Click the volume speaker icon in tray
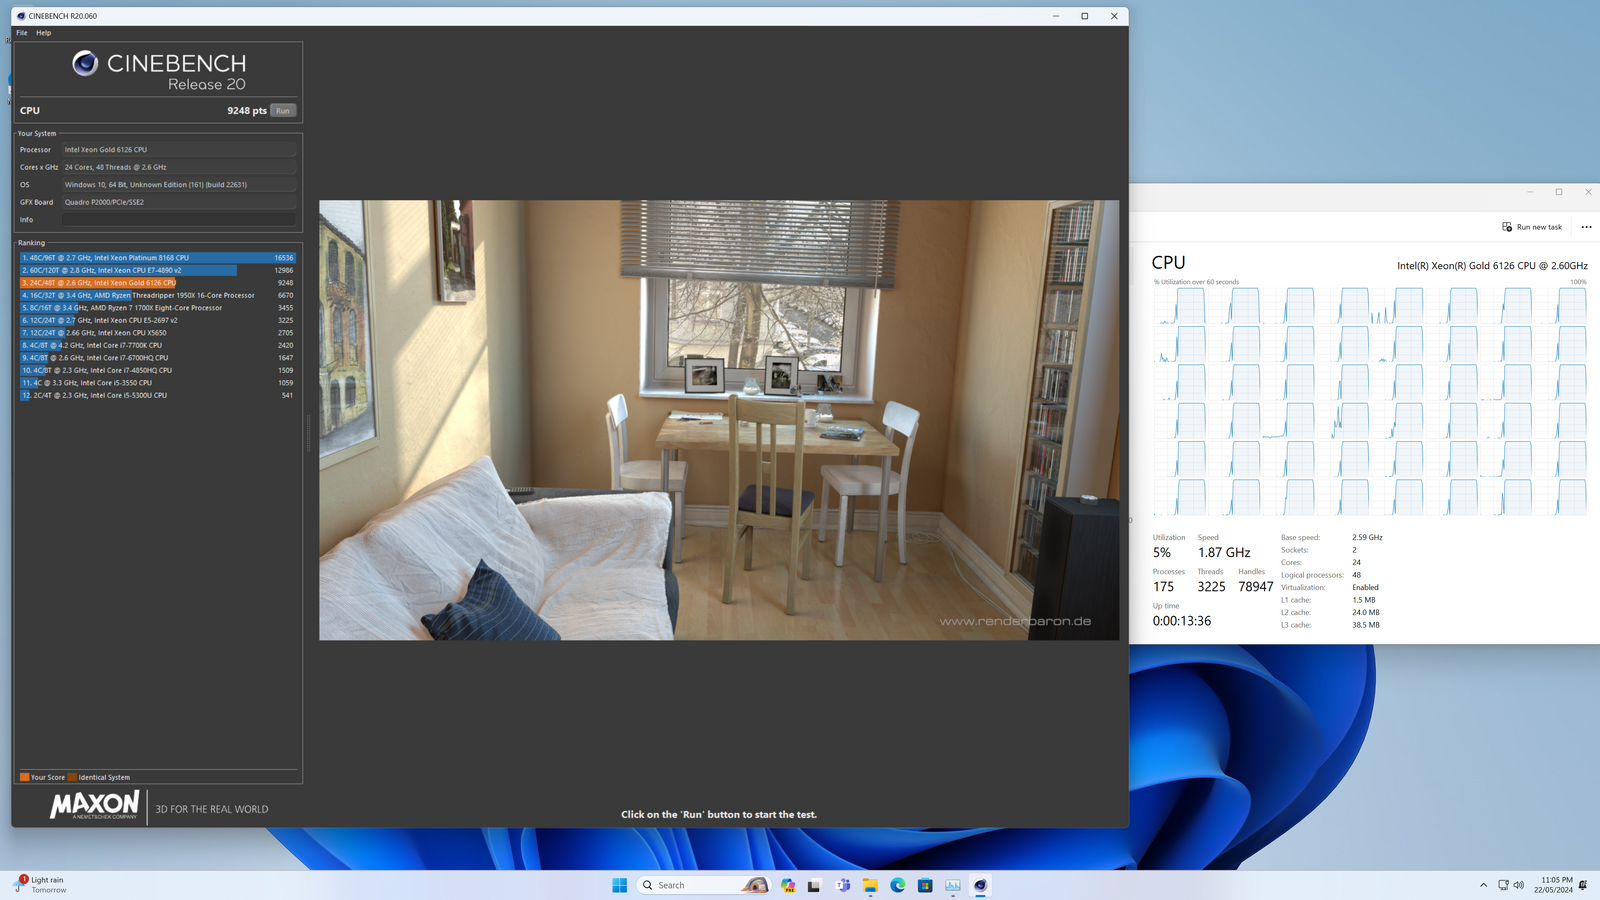This screenshot has width=1600, height=900. click(x=1519, y=885)
